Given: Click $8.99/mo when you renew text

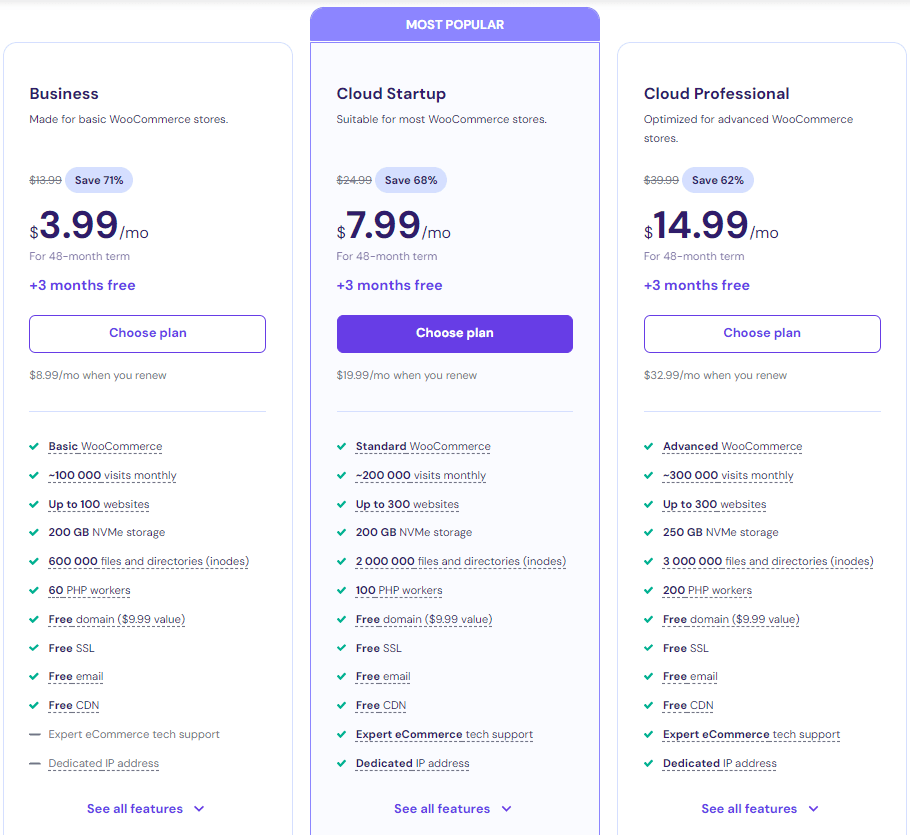Looking at the screenshot, I should [98, 375].
